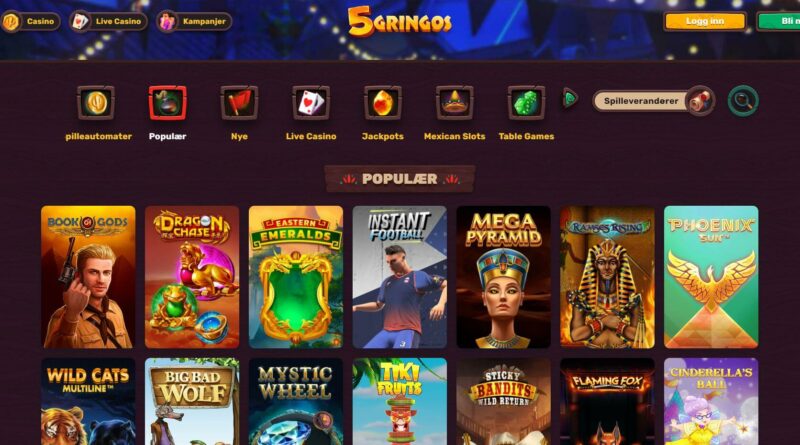
Task: Open the Kampanjer promotions menu item
Action: 194,21
